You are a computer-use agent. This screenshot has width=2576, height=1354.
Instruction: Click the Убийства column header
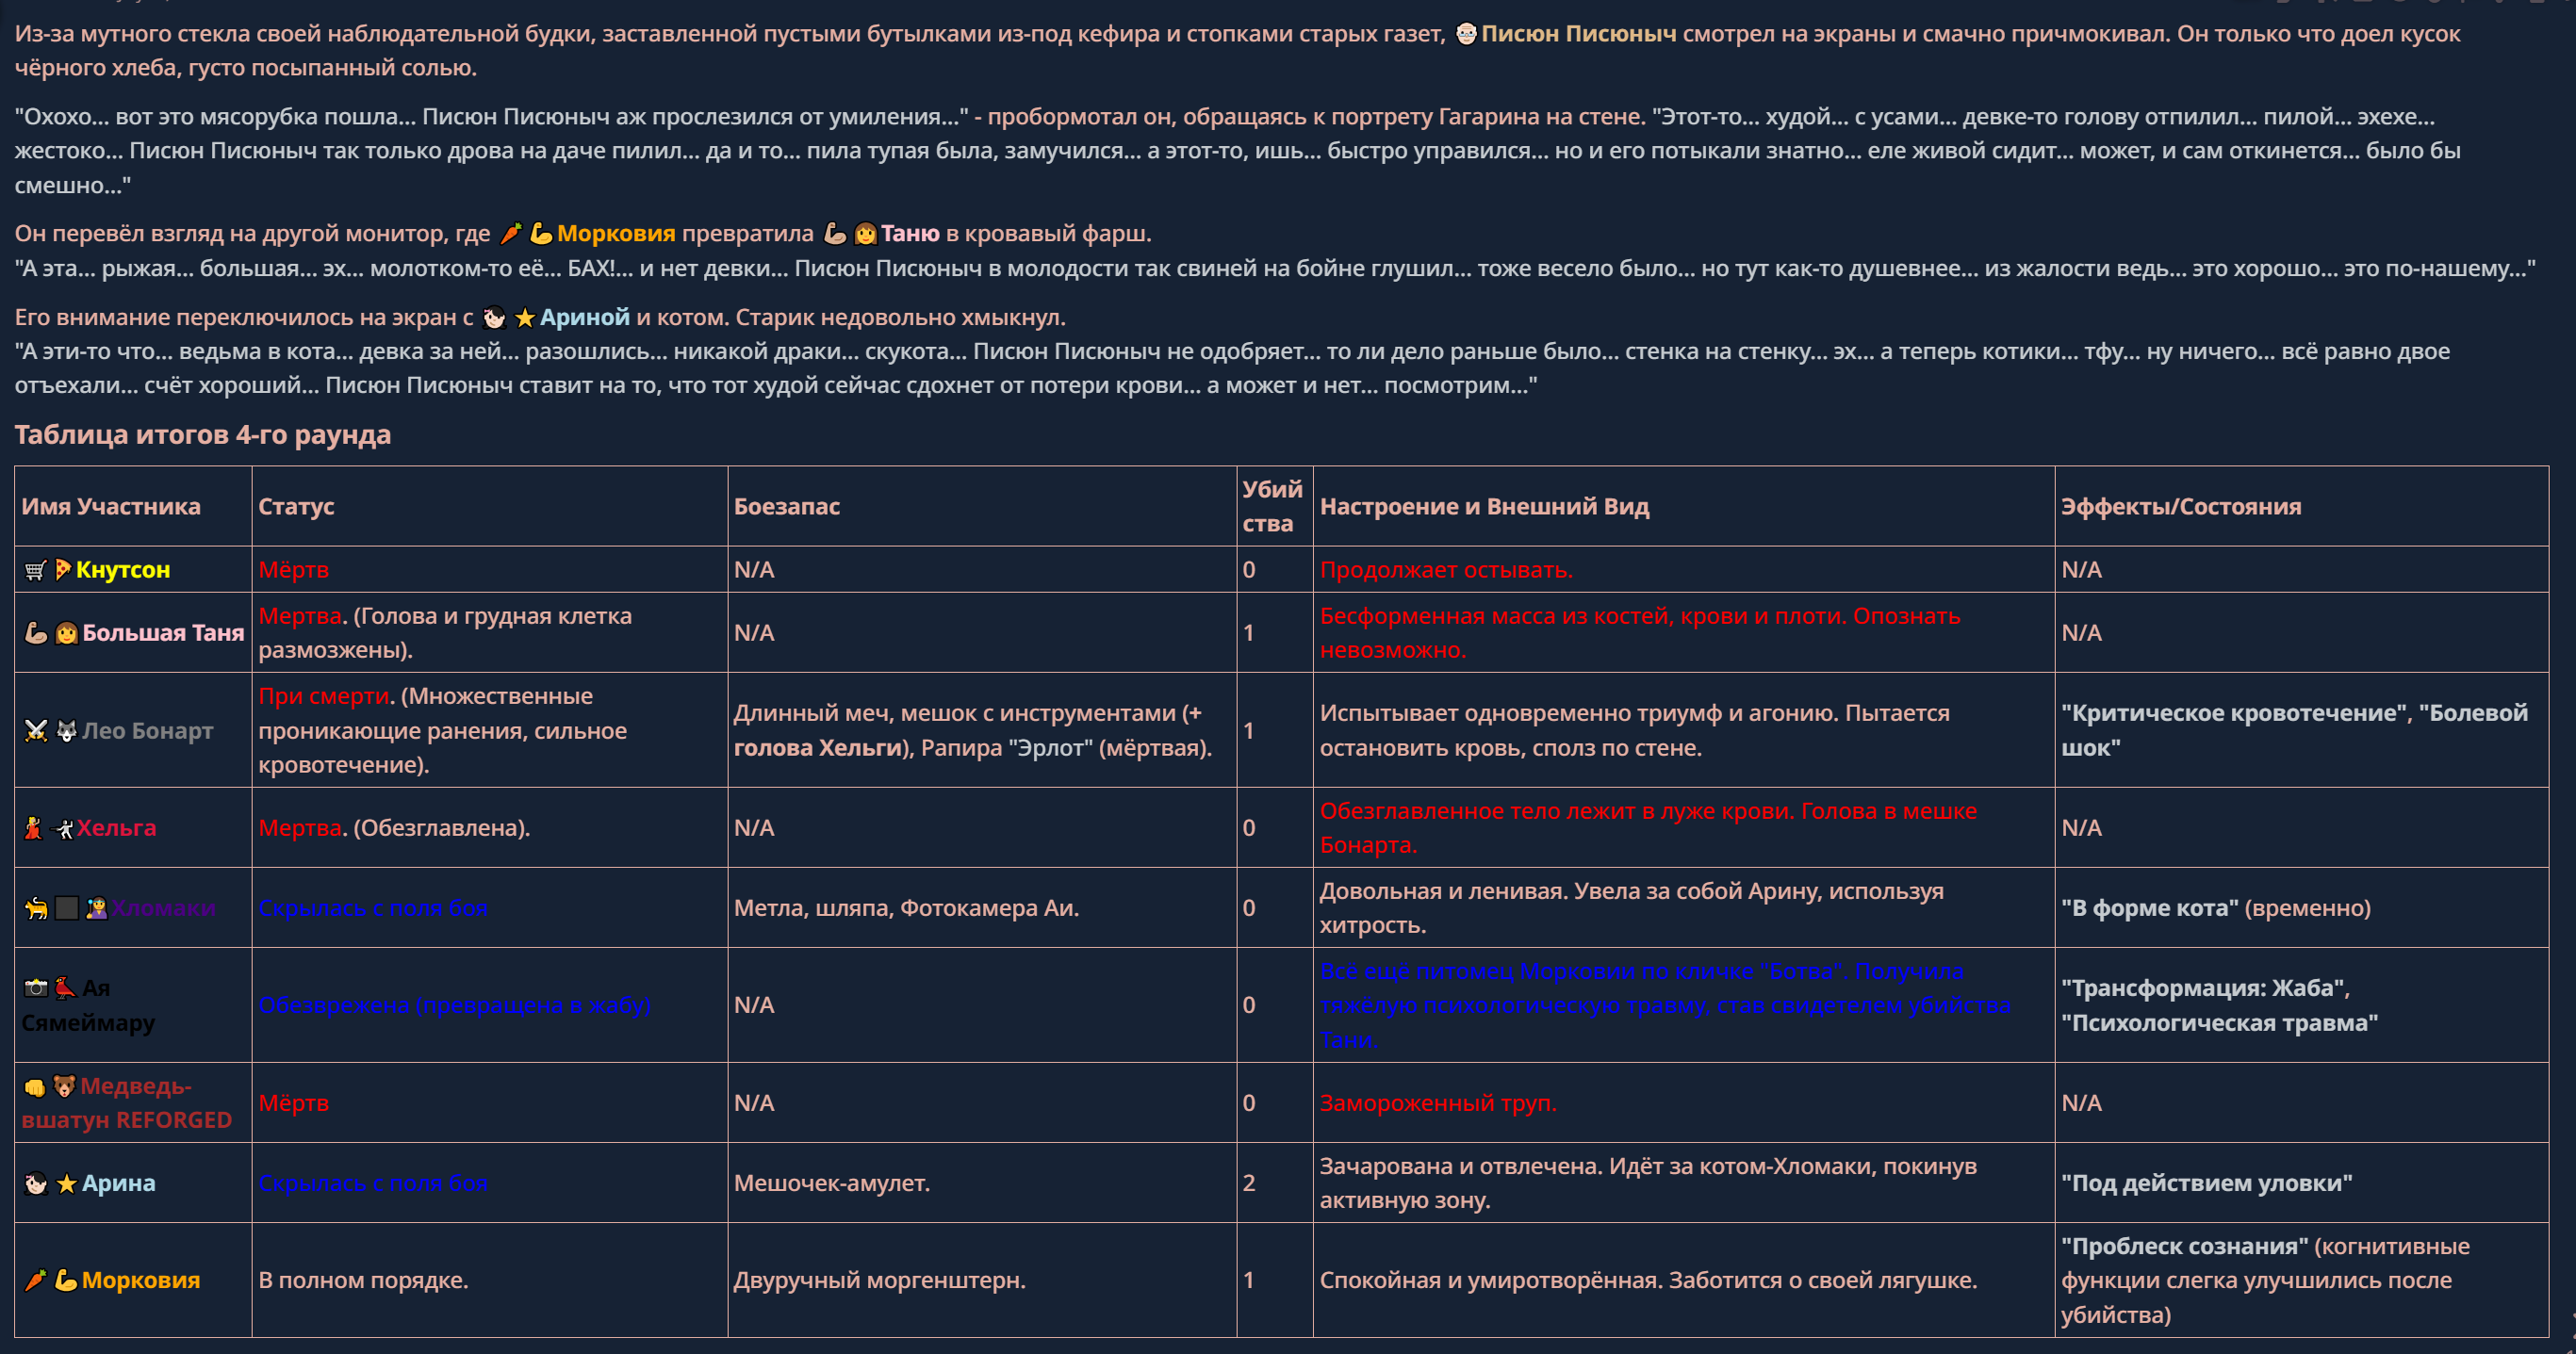(1272, 506)
